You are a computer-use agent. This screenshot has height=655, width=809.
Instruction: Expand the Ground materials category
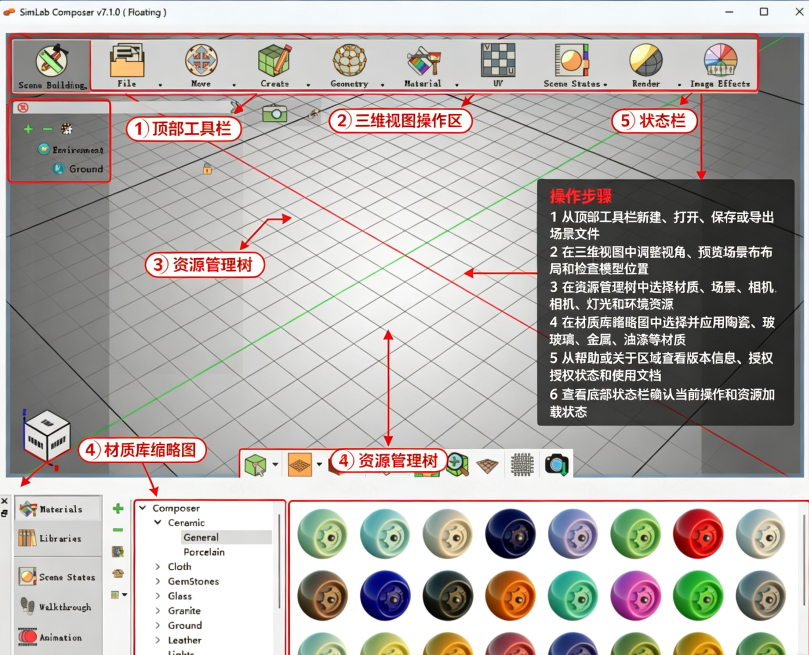[x=158, y=625]
